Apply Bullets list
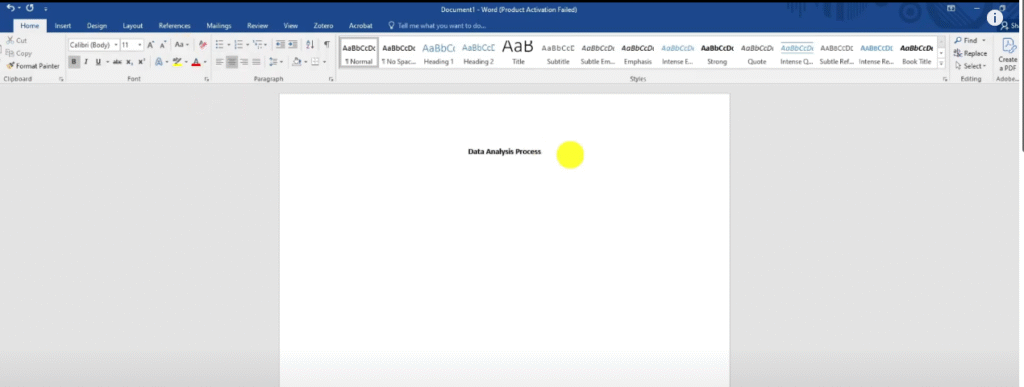This screenshot has width=1024, height=387. click(x=219, y=44)
